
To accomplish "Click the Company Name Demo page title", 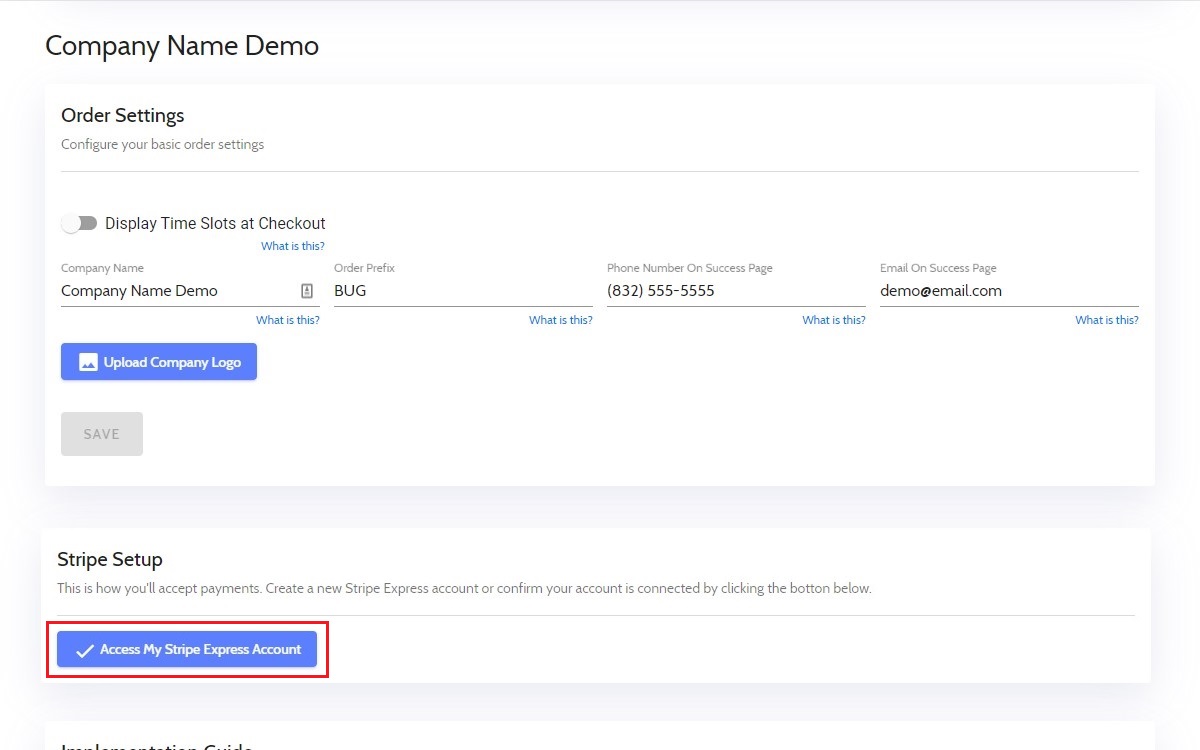I will [182, 46].
